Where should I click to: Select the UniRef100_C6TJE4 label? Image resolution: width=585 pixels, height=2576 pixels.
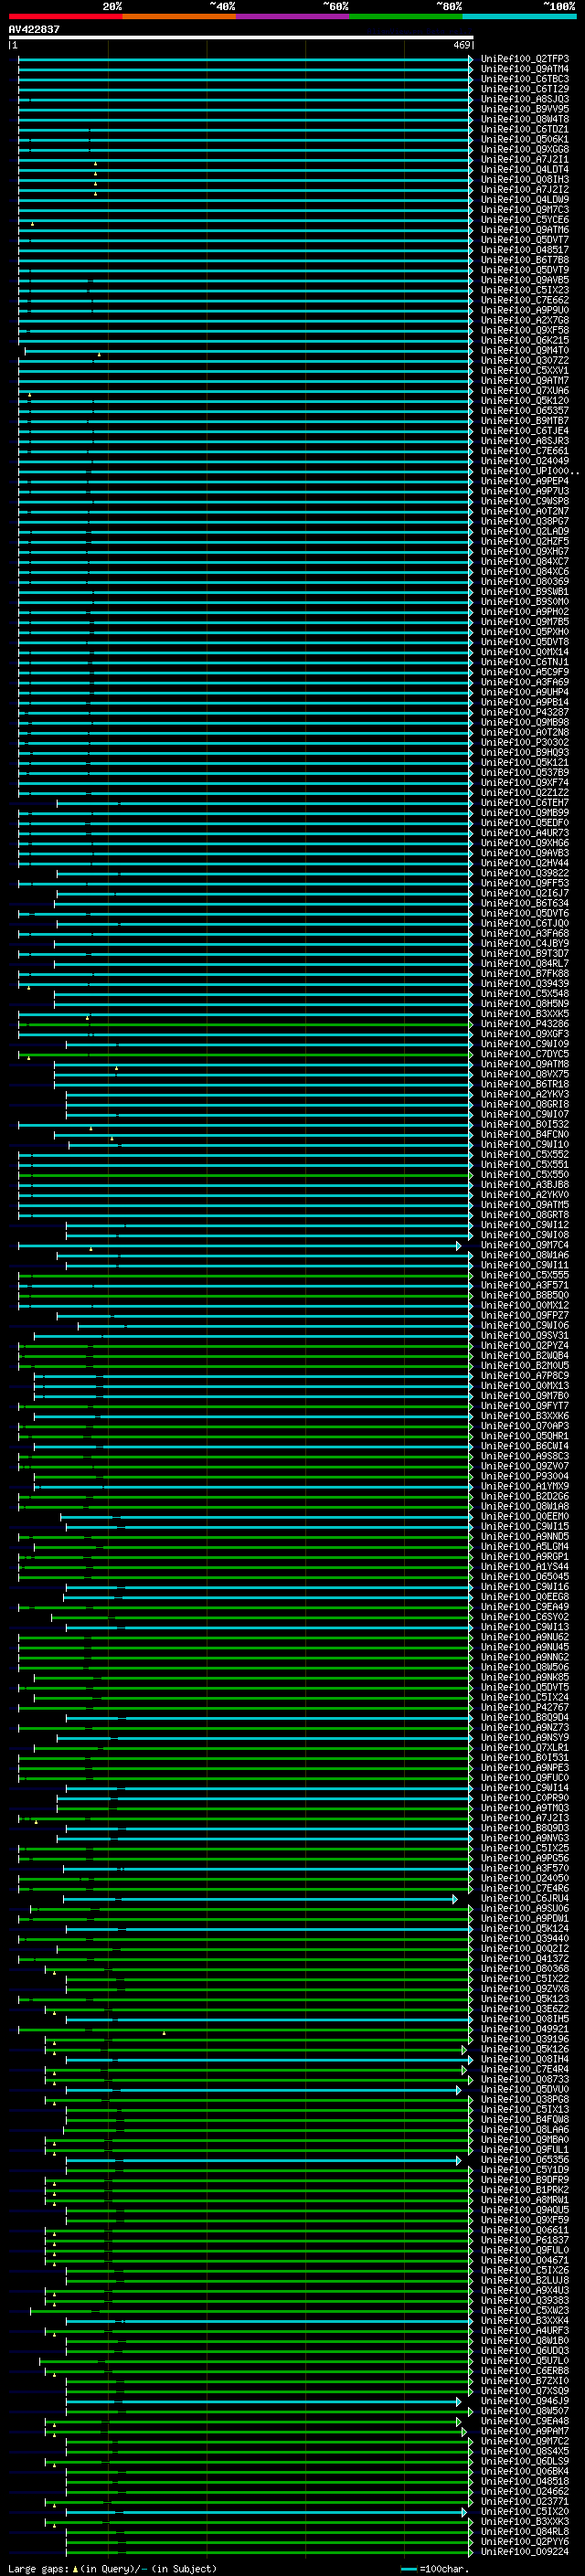[x=525, y=431]
